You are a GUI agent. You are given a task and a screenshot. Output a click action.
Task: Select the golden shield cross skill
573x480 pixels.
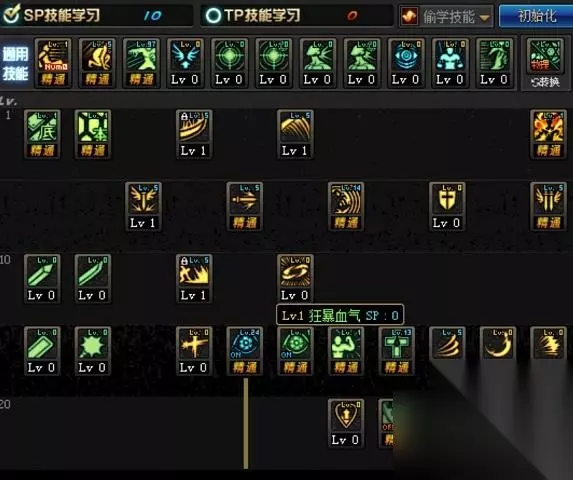pyautogui.click(x=447, y=206)
